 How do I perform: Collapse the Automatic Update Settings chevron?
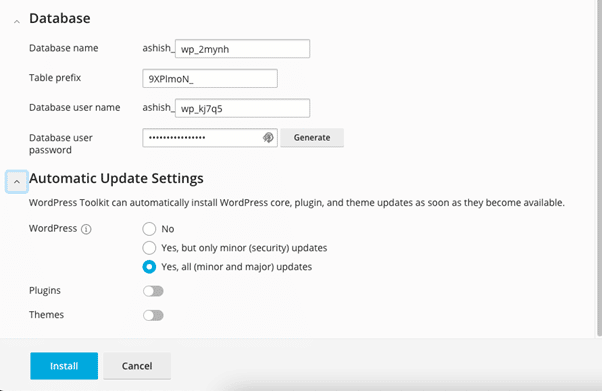(x=17, y=182)
